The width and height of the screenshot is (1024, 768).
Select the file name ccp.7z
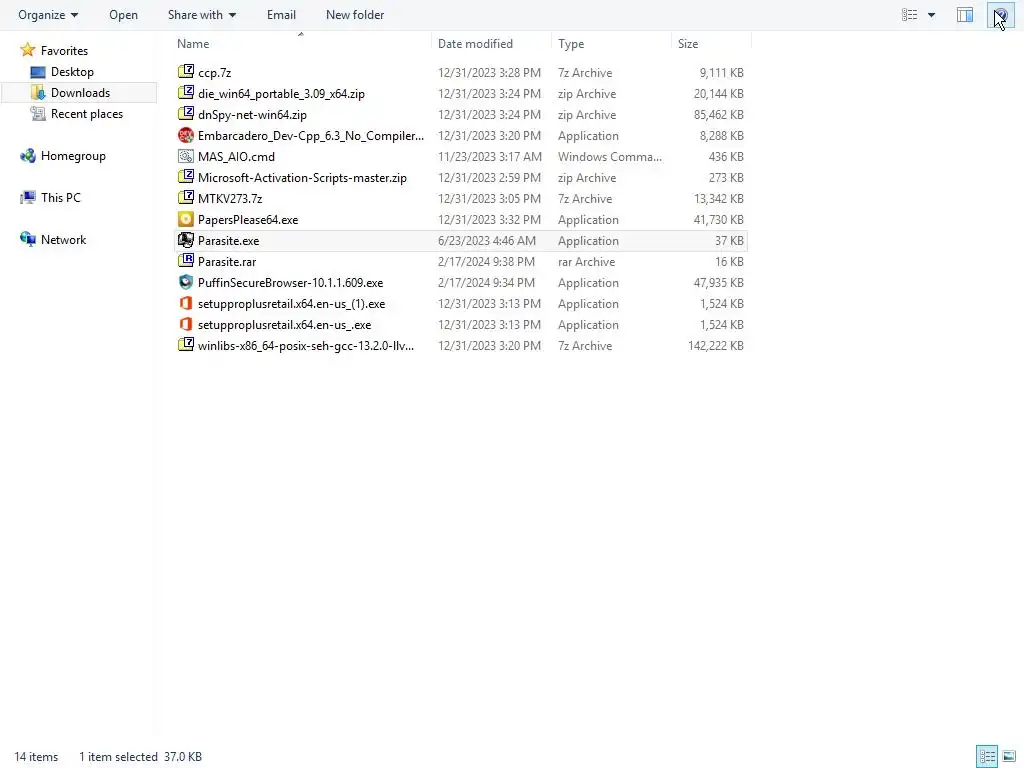click(x=214, y=72)
